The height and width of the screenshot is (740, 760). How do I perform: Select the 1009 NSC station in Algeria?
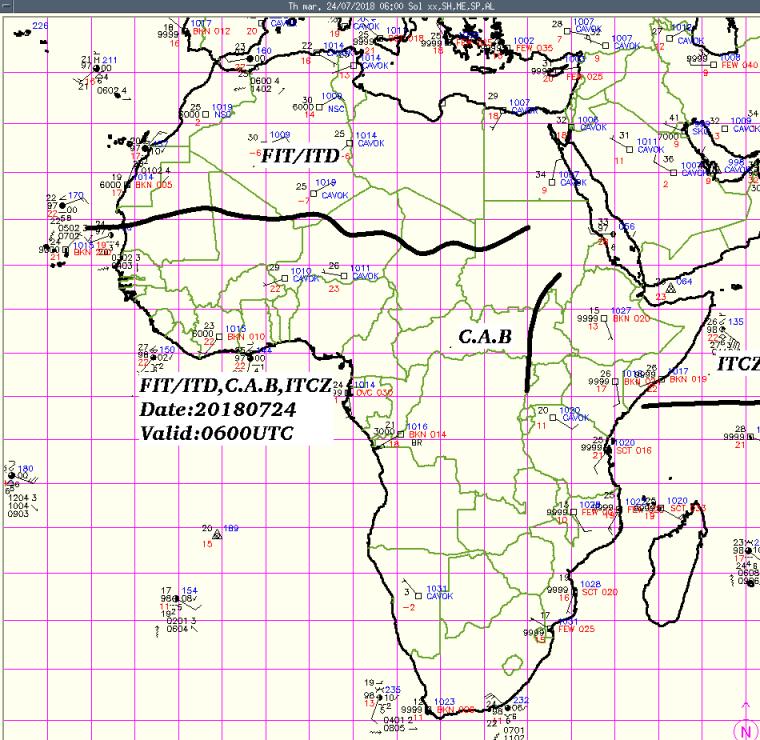pos(327,101)
